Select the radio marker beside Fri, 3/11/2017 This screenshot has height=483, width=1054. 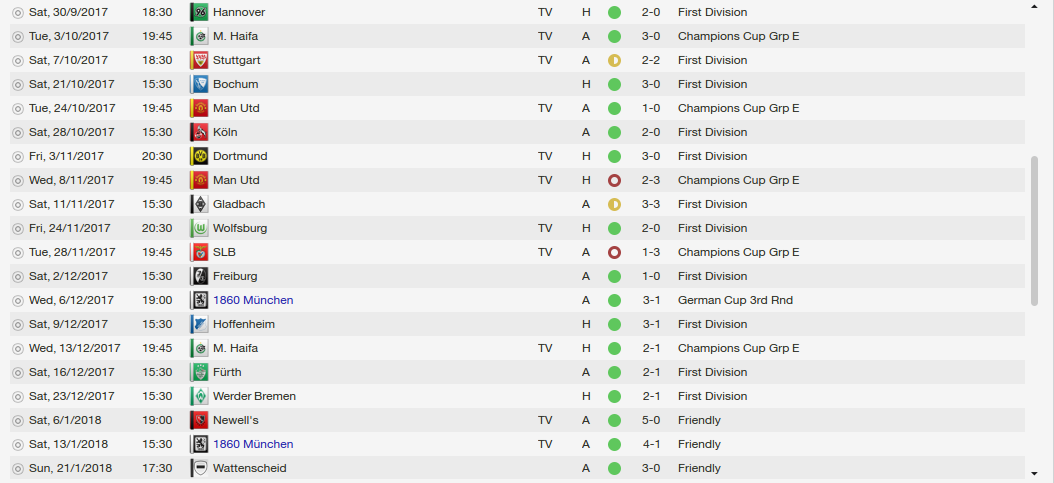[18, 156]
